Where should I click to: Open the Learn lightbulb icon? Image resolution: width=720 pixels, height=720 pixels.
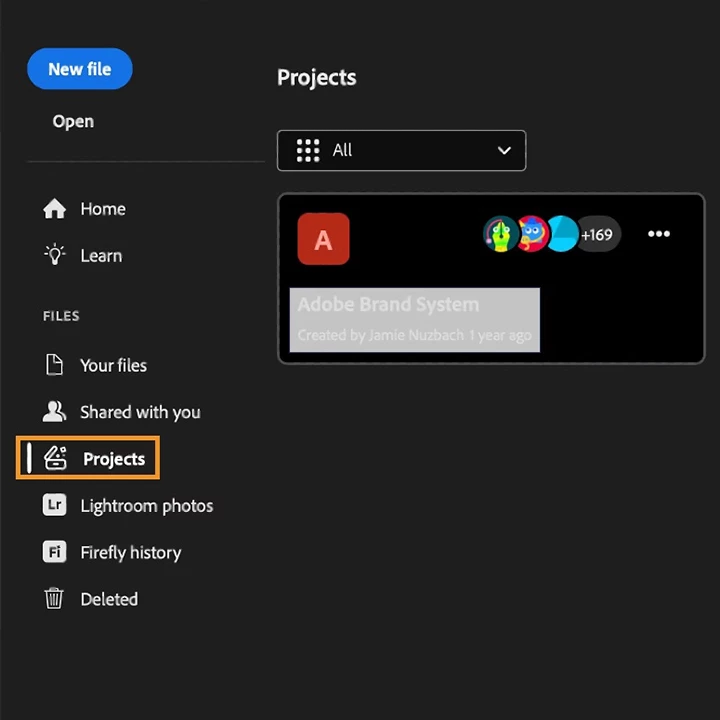pyautogui.click(x=55, y=255)
